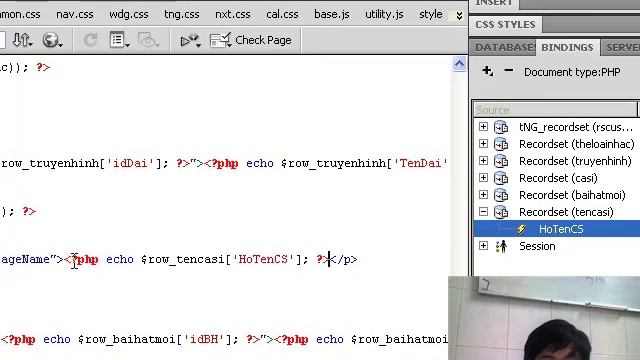
Task: Switch to the nav.css file tab
Action: pos(75,14)
